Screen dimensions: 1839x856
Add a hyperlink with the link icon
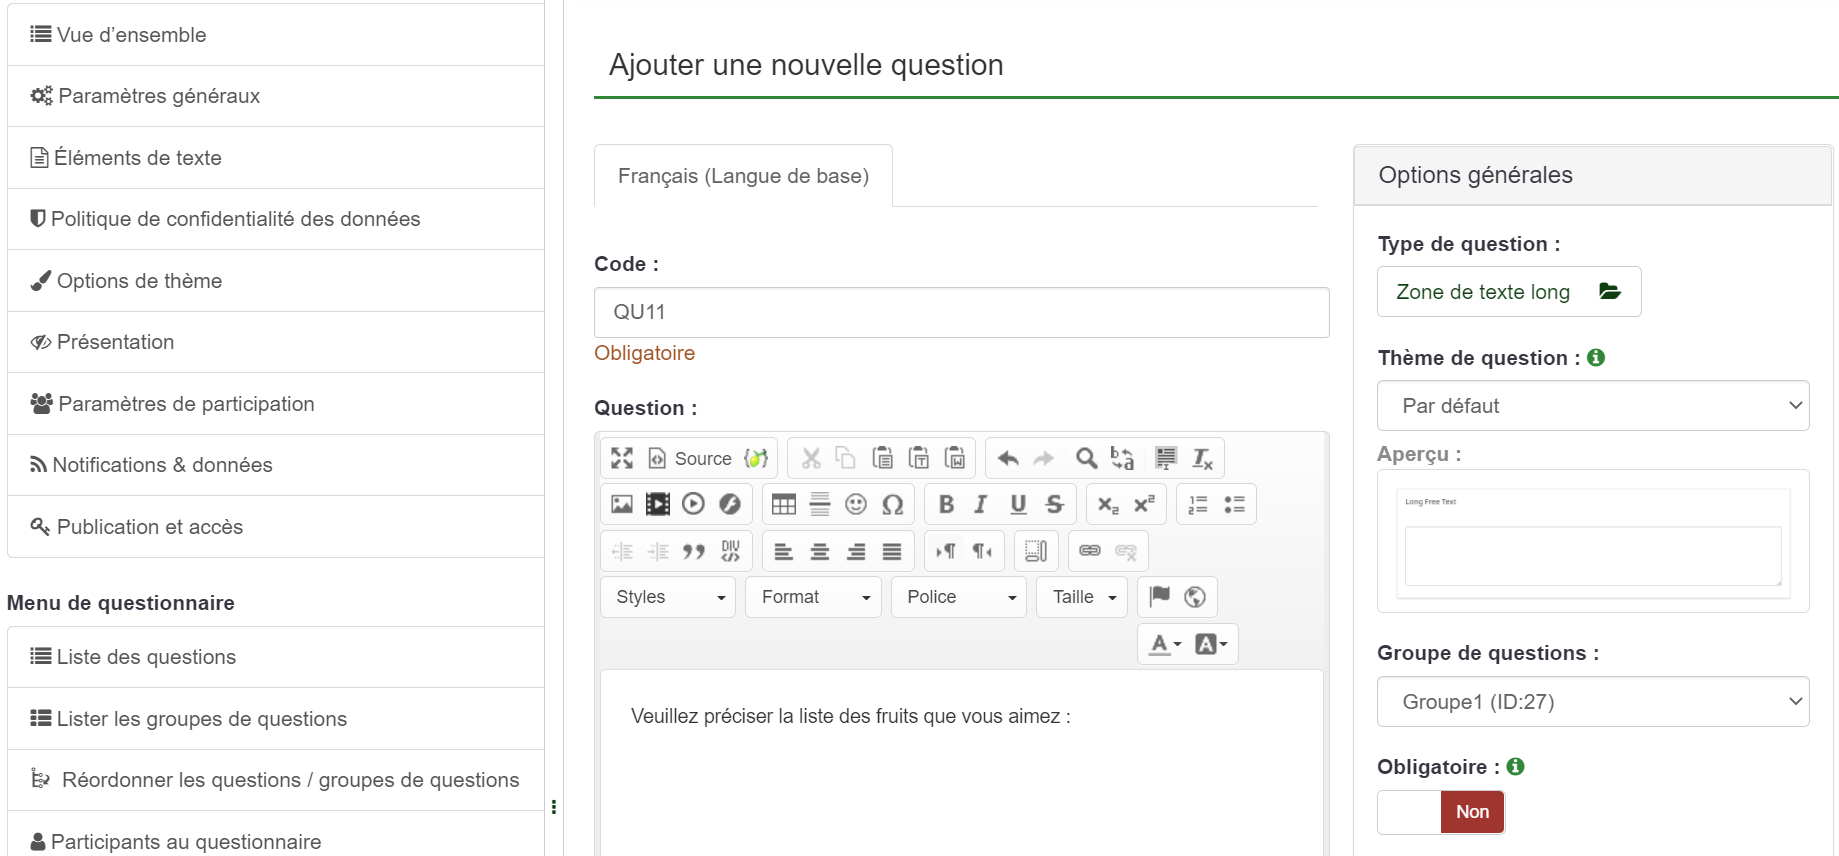coord(1090,551)
